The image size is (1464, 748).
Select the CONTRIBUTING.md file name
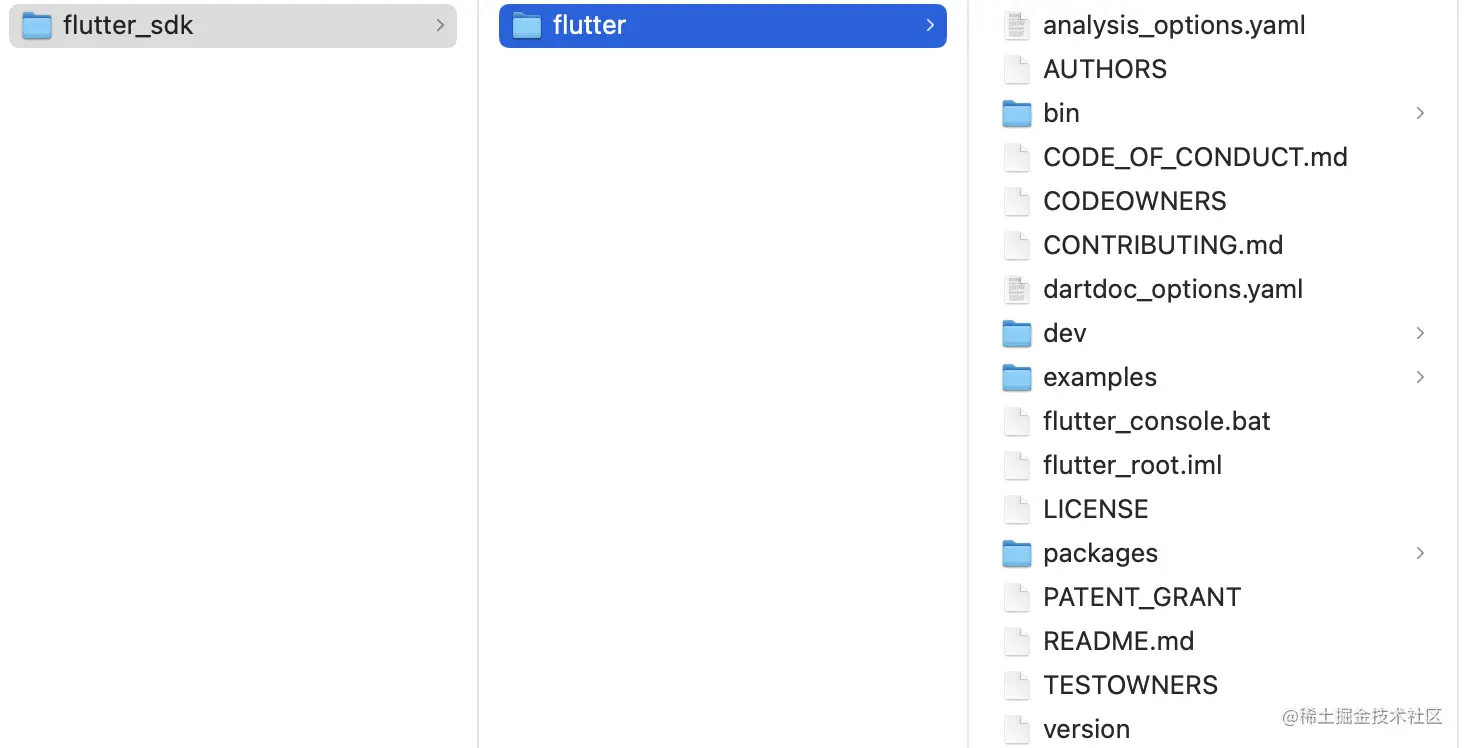[x=1162, y=246]
